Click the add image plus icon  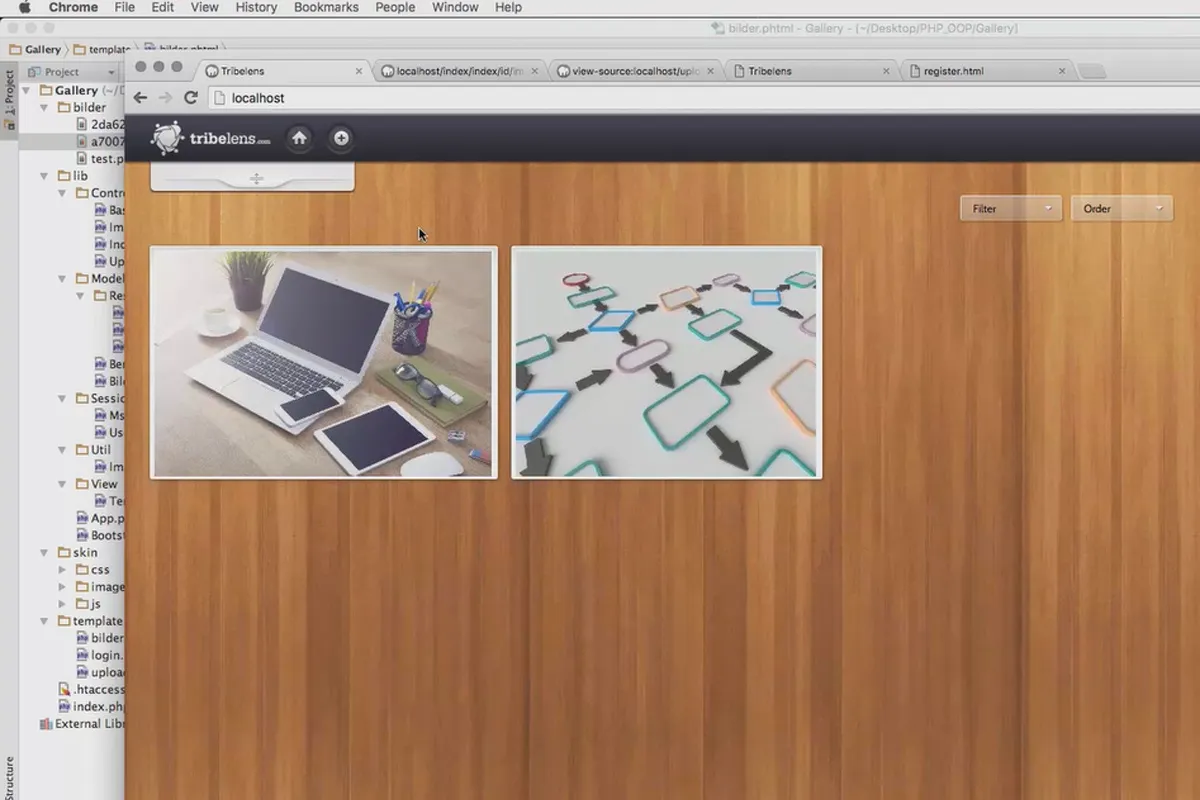pos(341,138)
